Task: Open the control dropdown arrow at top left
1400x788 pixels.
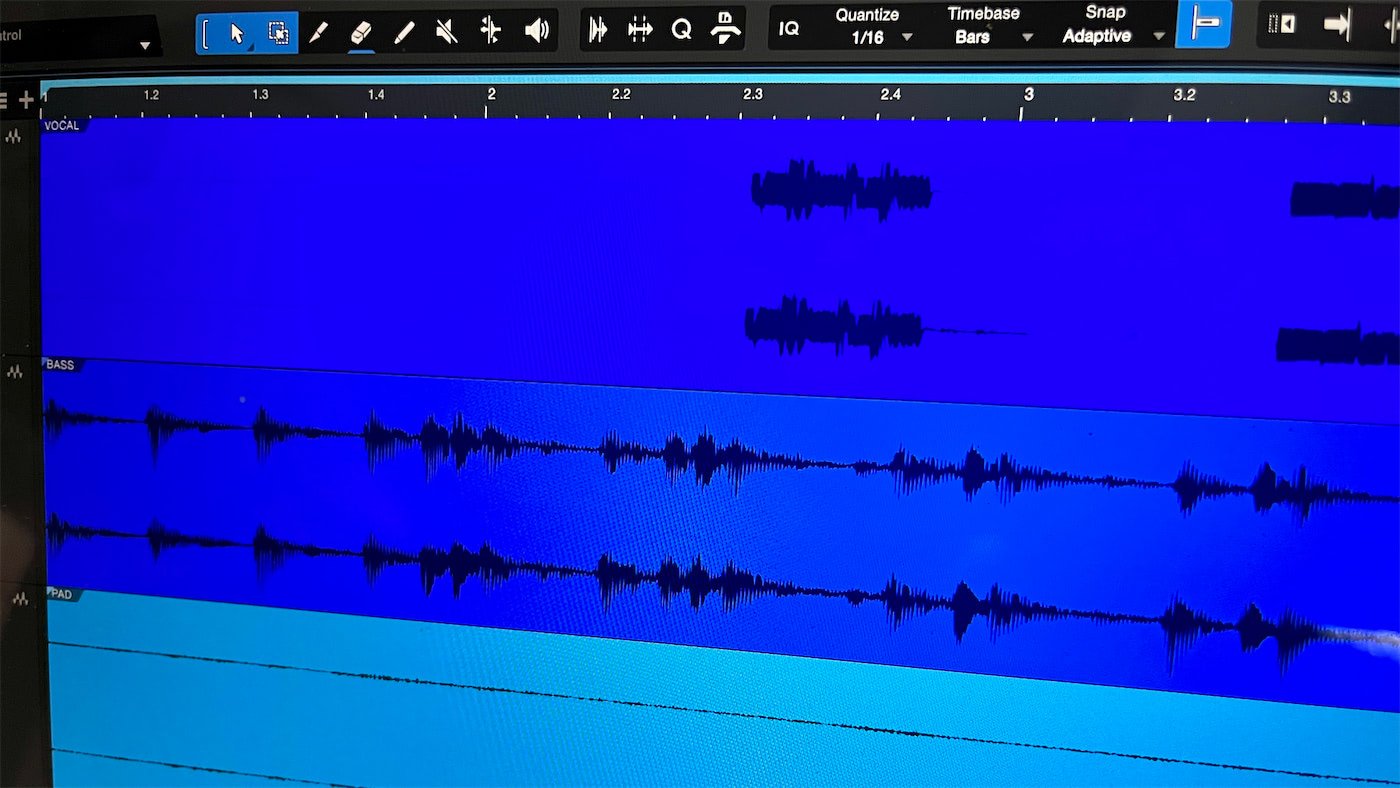Action: pos(145,46)
